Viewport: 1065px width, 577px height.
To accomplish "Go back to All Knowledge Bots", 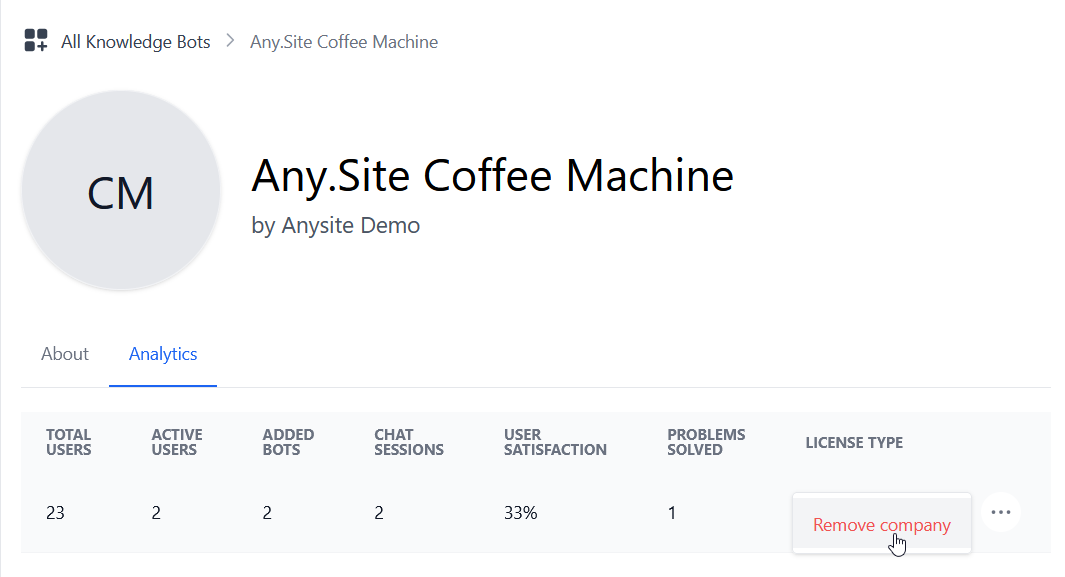I will (135, 42).
